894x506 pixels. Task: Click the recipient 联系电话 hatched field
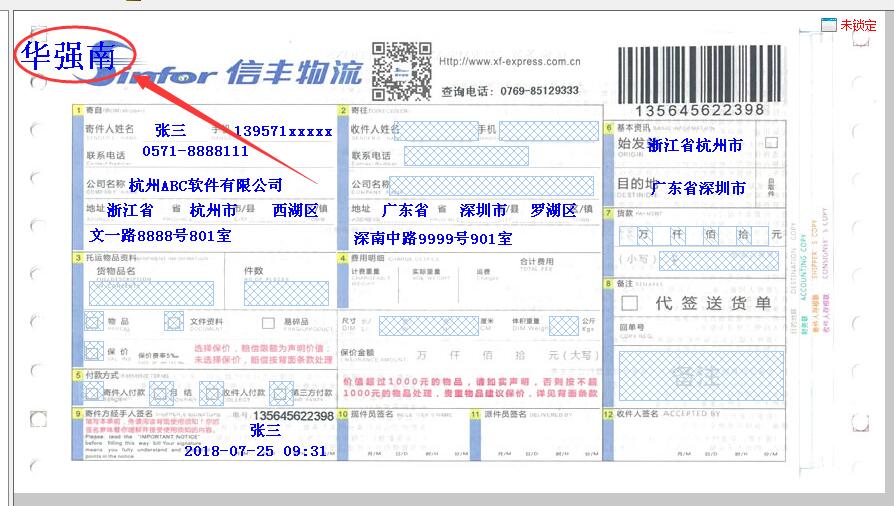pyautogui.click(x=466, y=156)
